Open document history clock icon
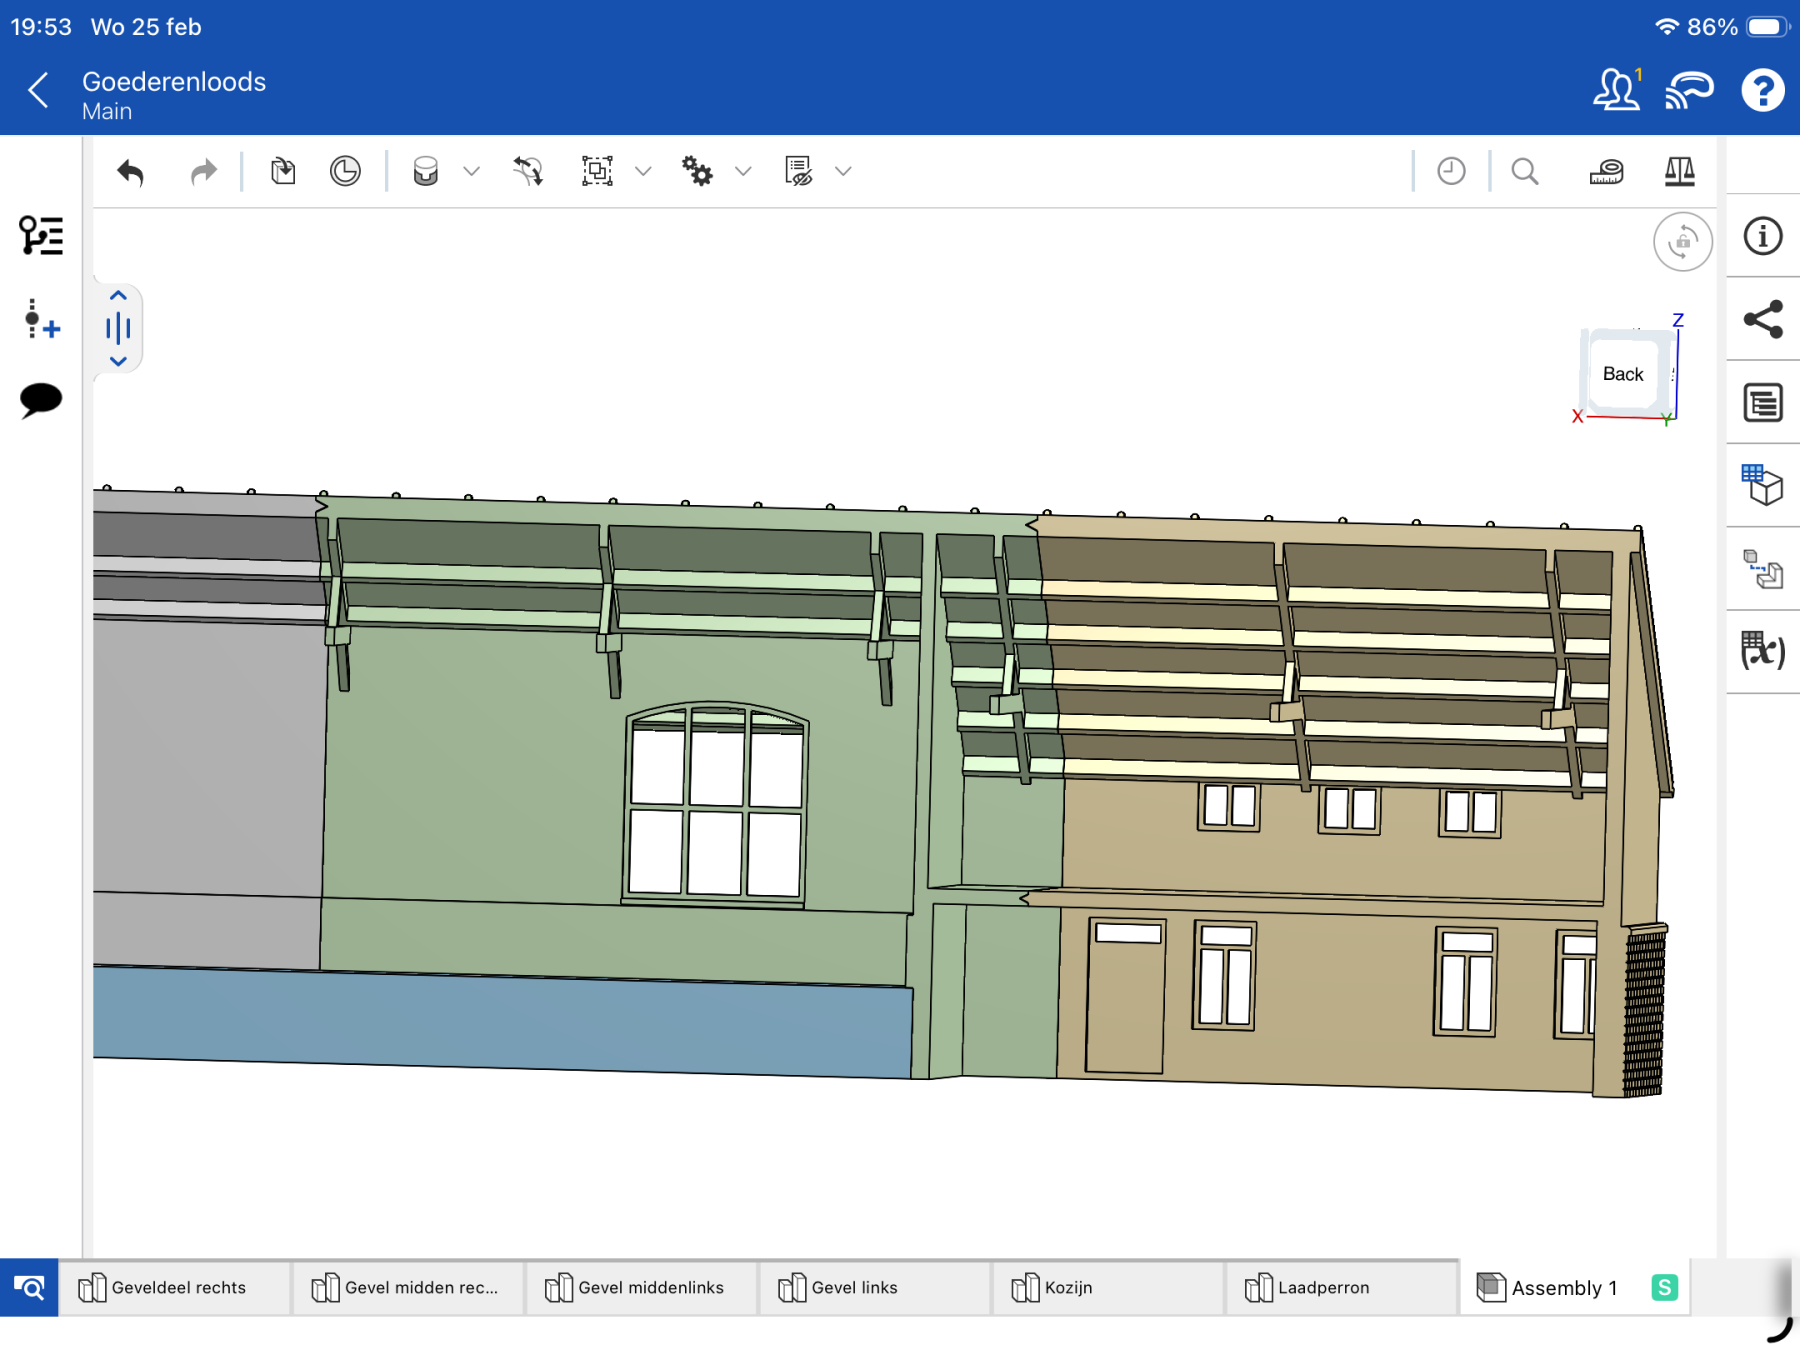Screen dimensions: 1800x1350 [1451, 172]
